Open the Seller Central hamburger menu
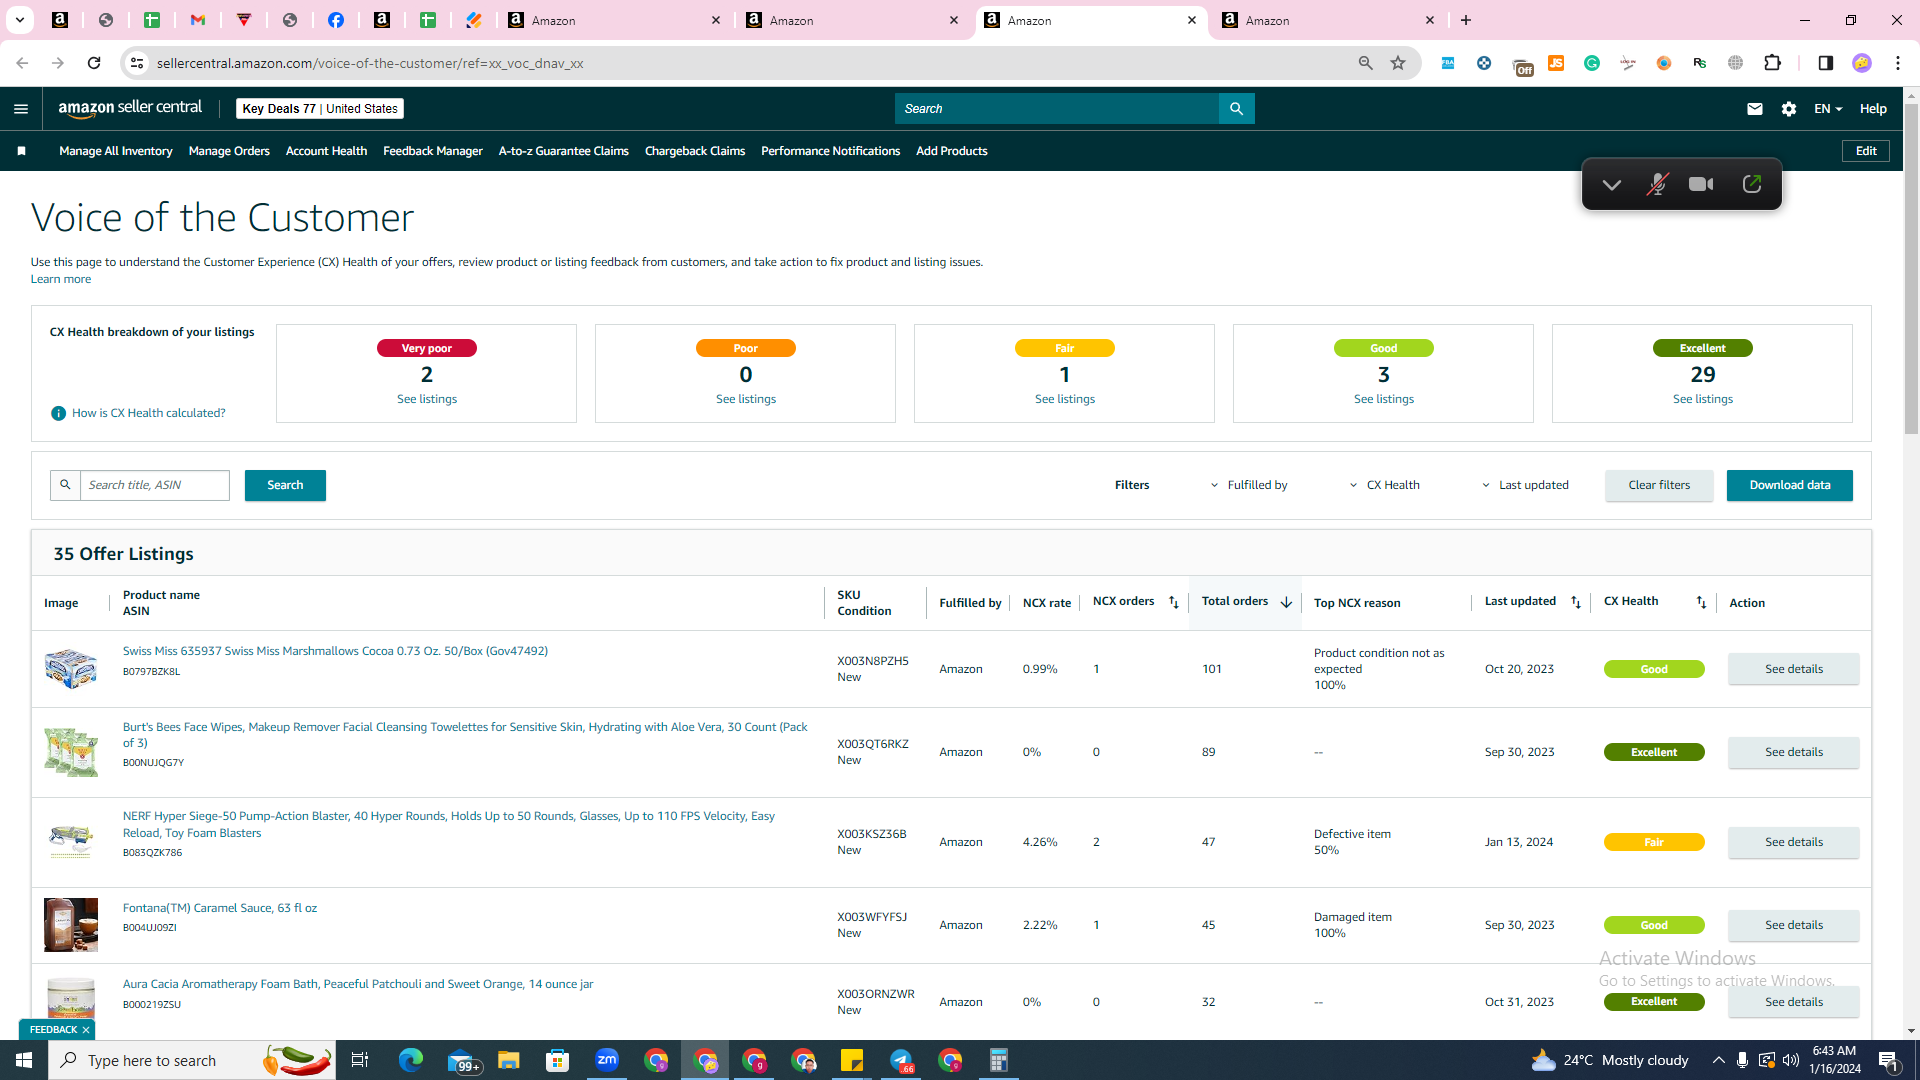The width and height of the screenshot is (1920, 1080). [21, 109]
